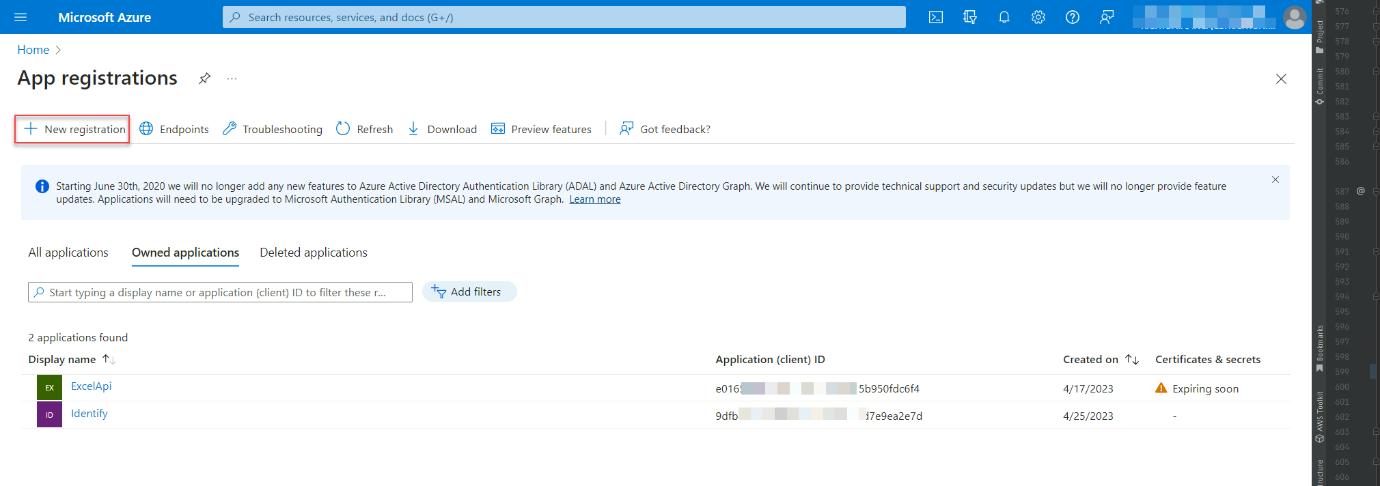Click the ExcelApi EX app icon
This screenshot has height=486, width=1380.
pos(49,388)
